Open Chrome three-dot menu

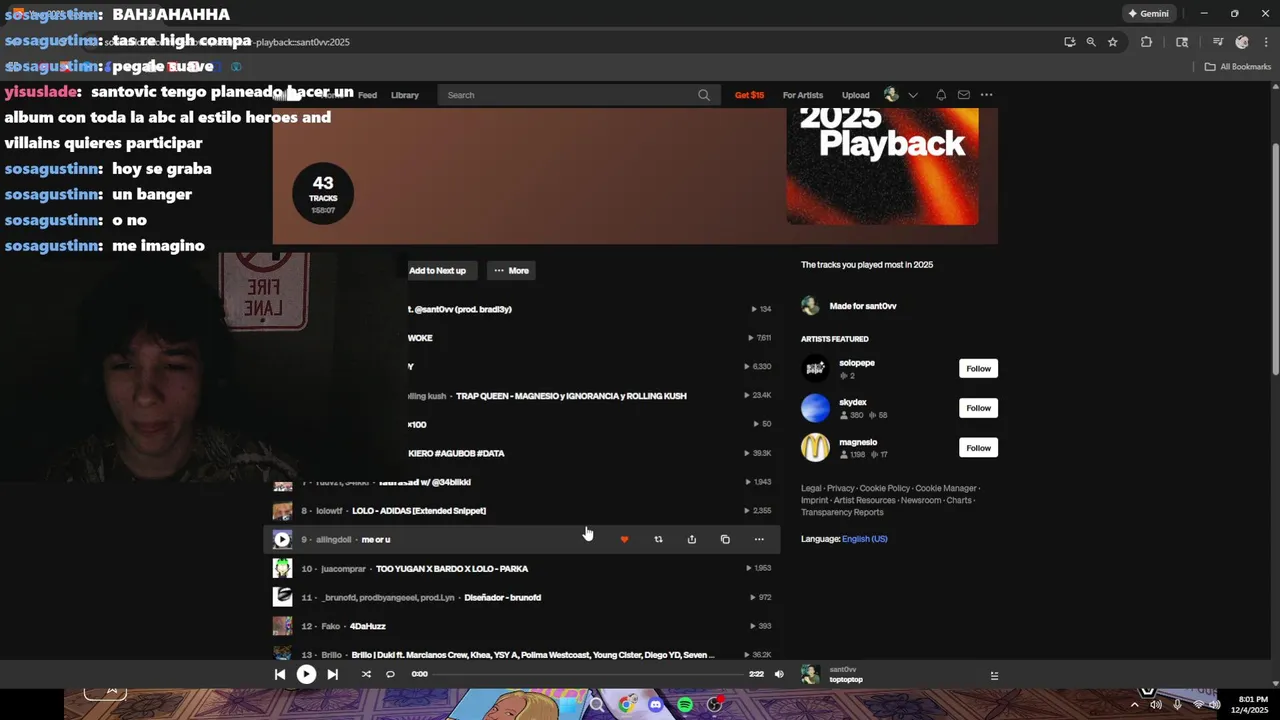click(x=1266, y=42)
